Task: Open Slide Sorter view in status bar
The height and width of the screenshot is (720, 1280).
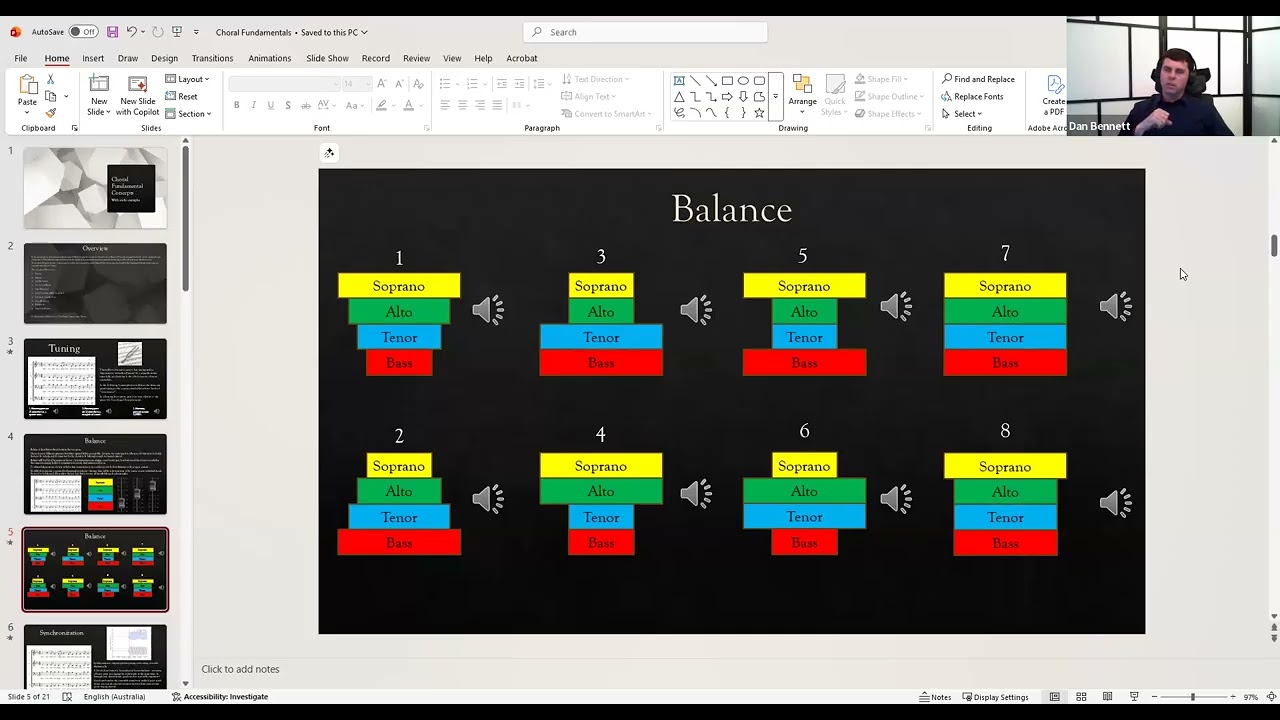Action: click(1081, 697)
